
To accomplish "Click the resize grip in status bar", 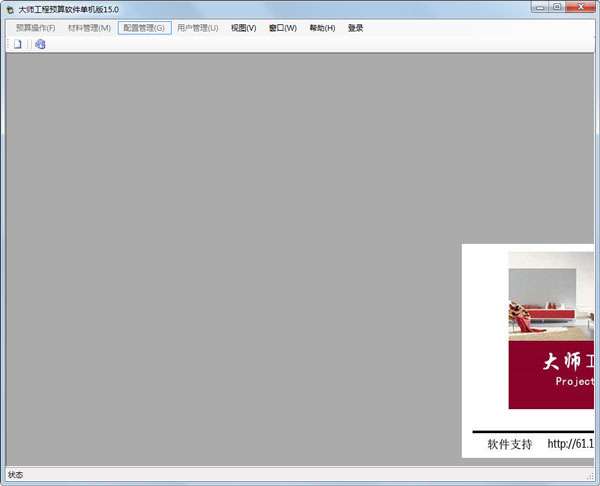I will pyautogui.click(x=590, y=476).
